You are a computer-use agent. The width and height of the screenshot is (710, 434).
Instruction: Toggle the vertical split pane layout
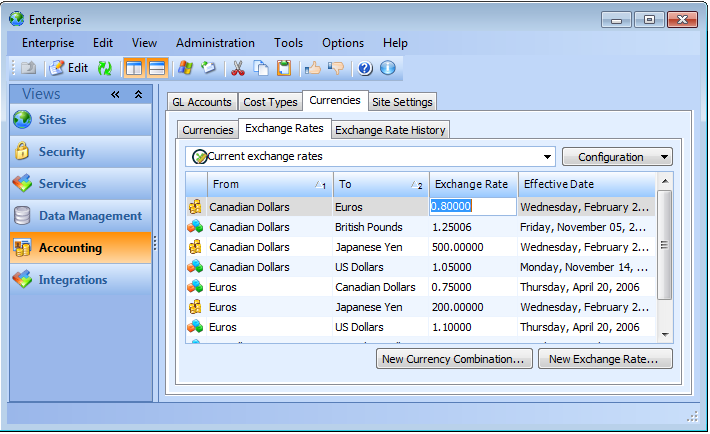[133, 68]
